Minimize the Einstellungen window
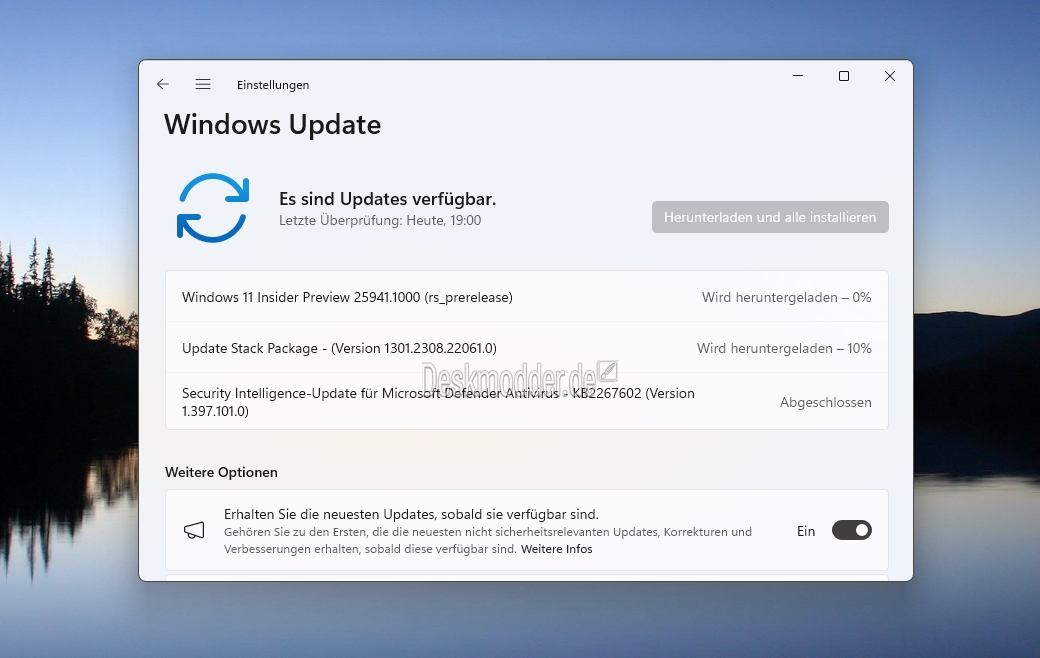The width and height of the screenshot is (1040, 658). tap(798, 76)
